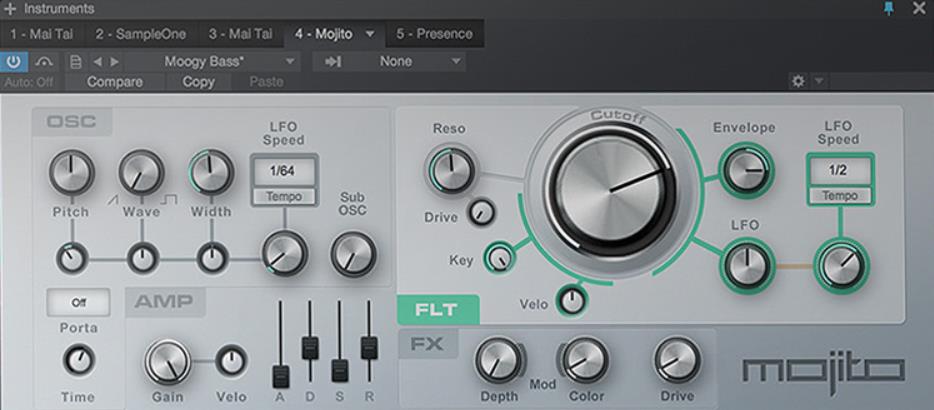Click the small knob below Width
Viewport: 934px width, 410px height.
[212, 259]
